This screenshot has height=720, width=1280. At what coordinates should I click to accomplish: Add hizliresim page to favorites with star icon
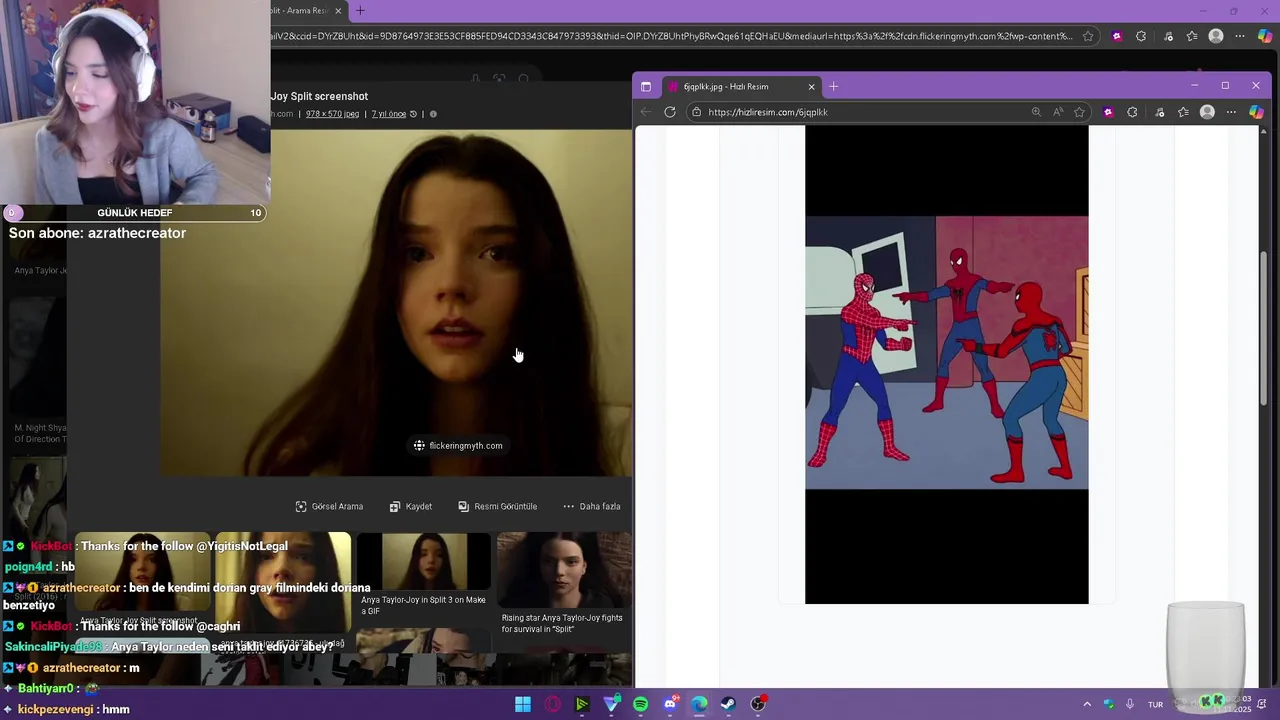click(x=1079, y=112)
